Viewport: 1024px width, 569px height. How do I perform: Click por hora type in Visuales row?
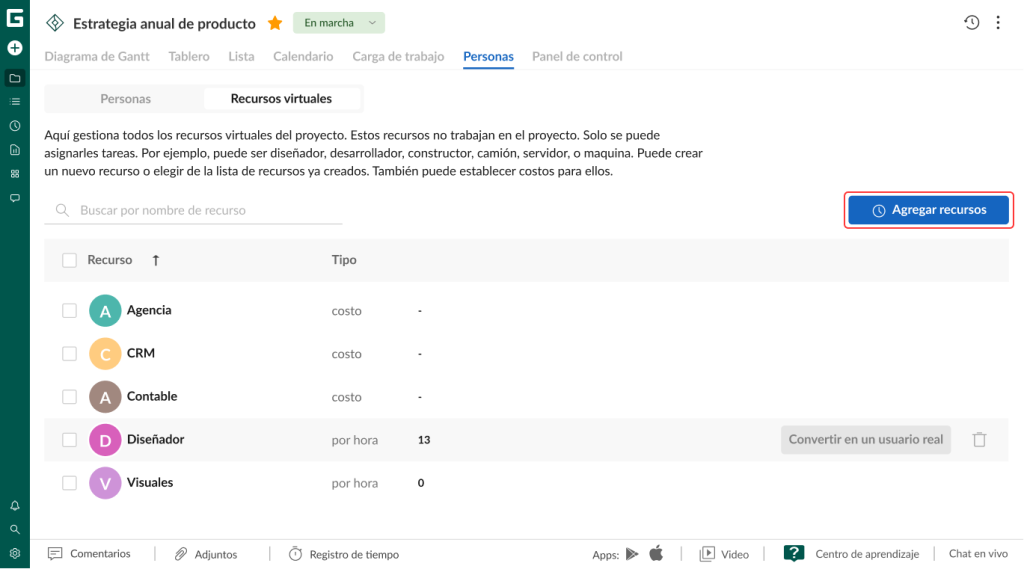click(x=355, y=483)
